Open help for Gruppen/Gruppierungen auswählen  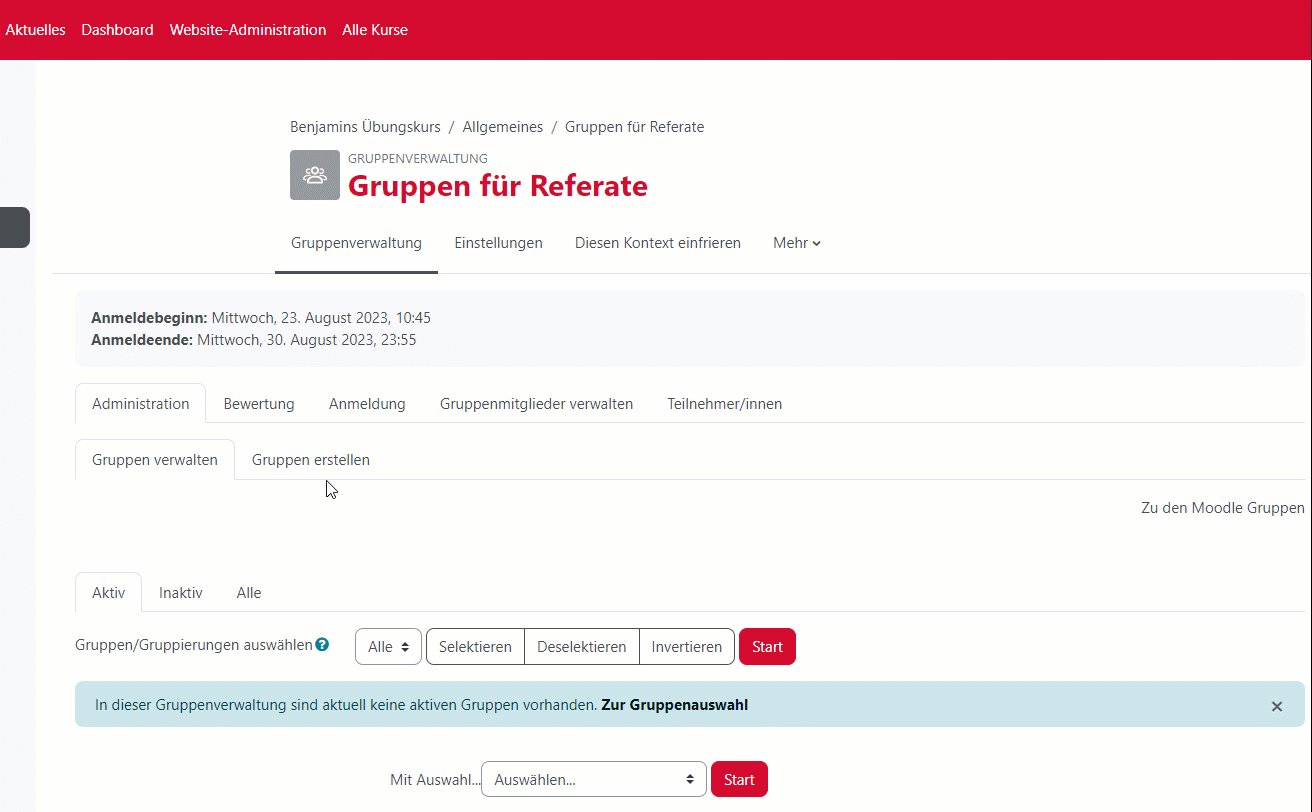point(322,644)
